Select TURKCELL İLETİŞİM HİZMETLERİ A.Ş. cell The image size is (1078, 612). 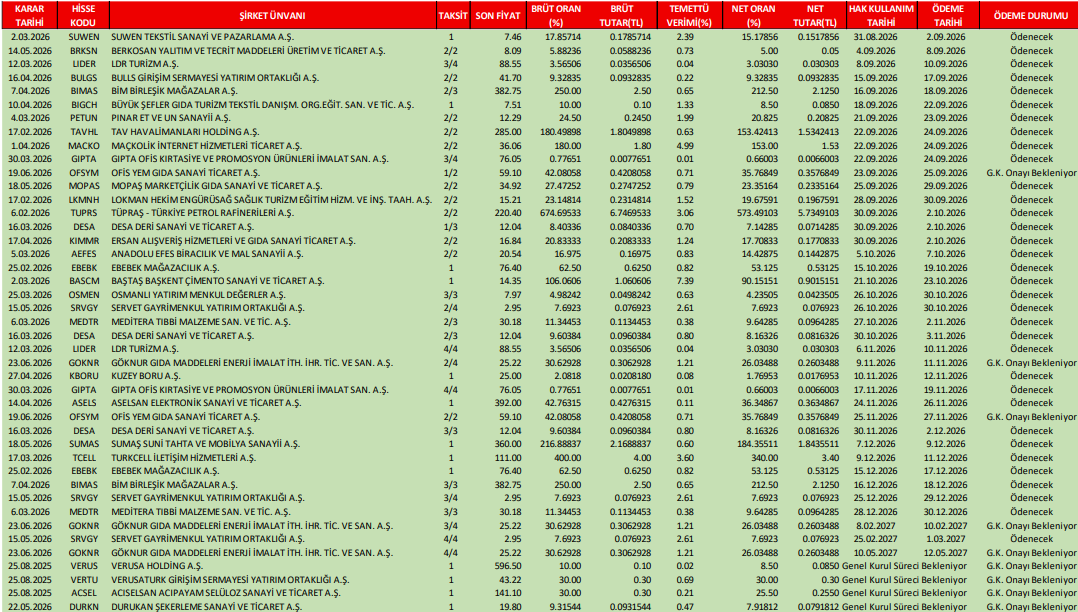184,457
